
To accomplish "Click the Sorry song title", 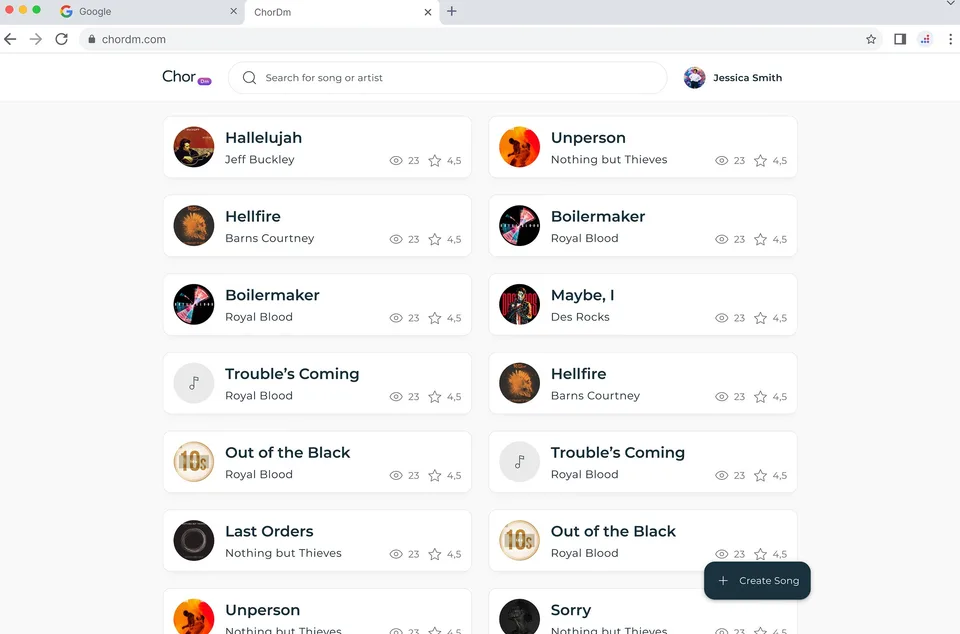I will (x=571, y=610).
